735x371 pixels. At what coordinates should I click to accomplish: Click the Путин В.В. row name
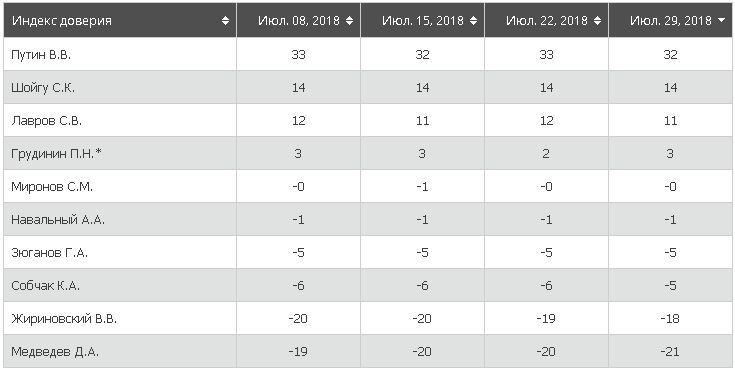[x=41, y=54]
